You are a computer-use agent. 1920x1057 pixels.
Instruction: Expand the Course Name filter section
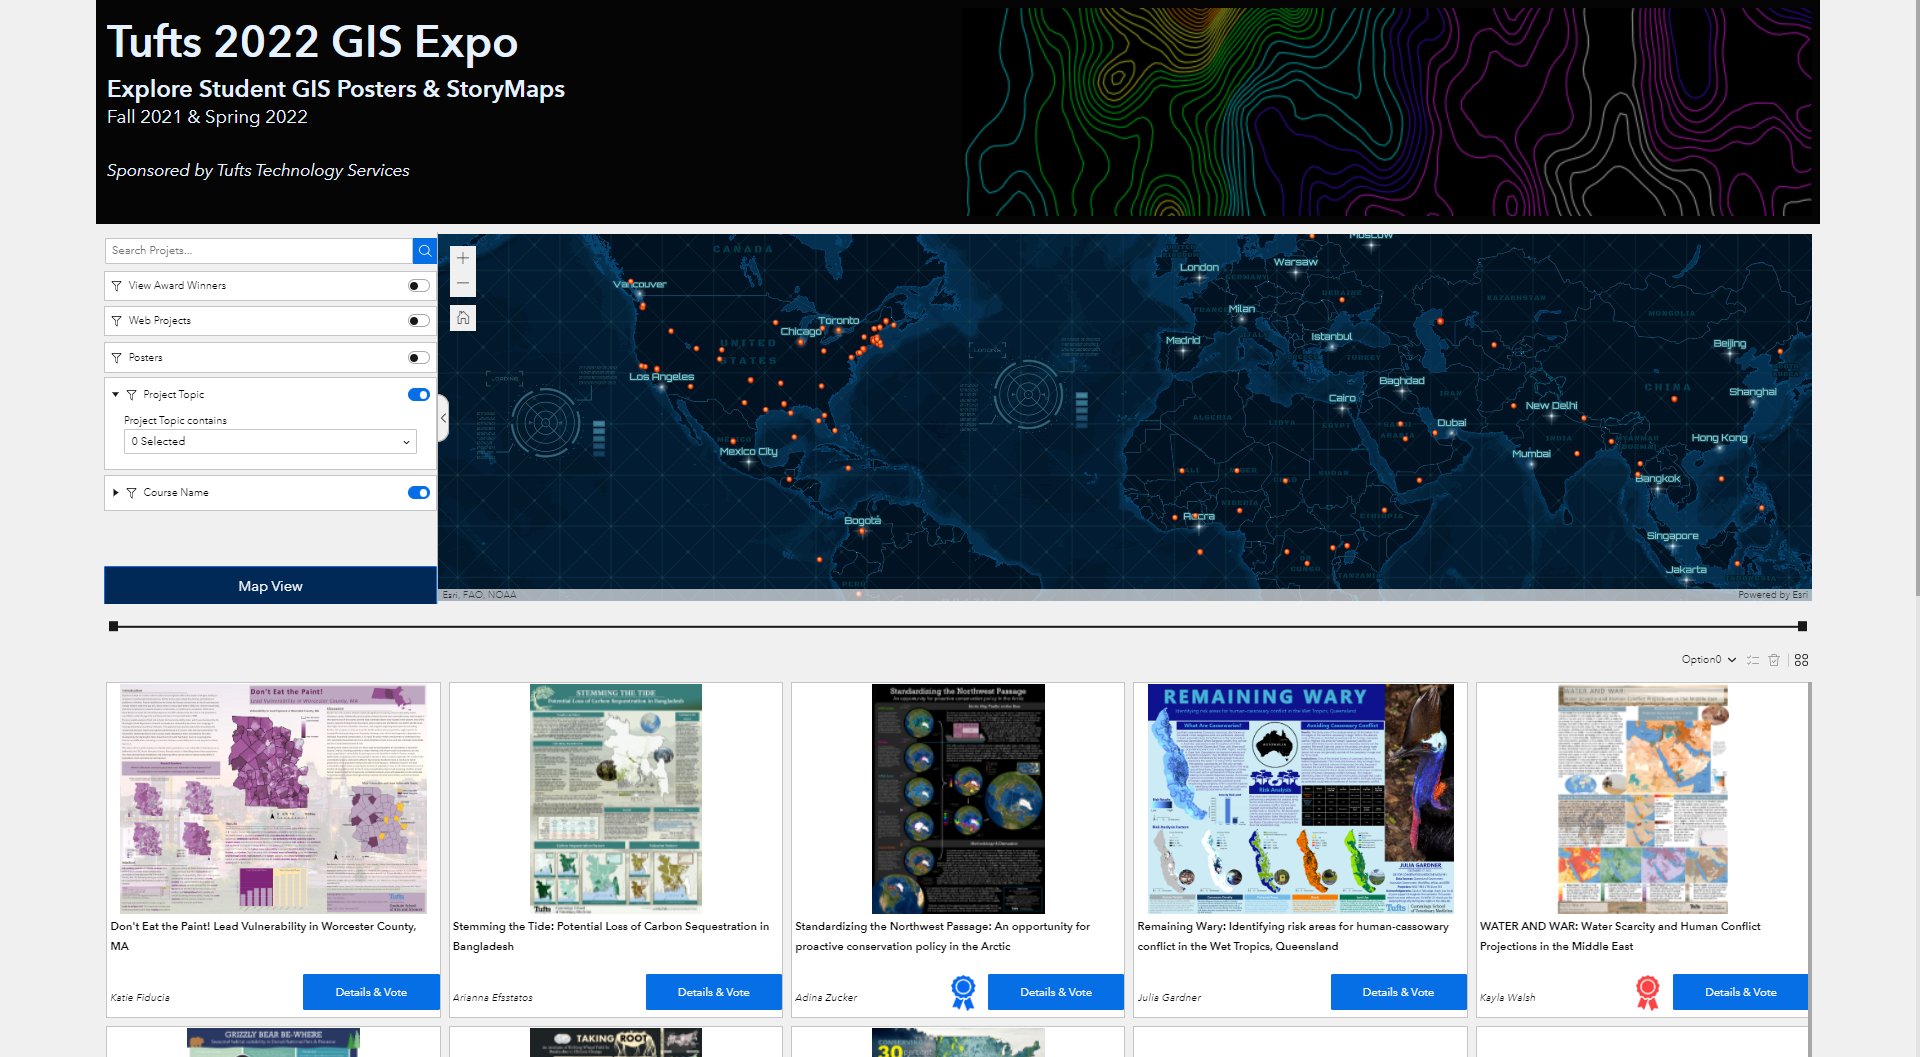tap(116, 493)
